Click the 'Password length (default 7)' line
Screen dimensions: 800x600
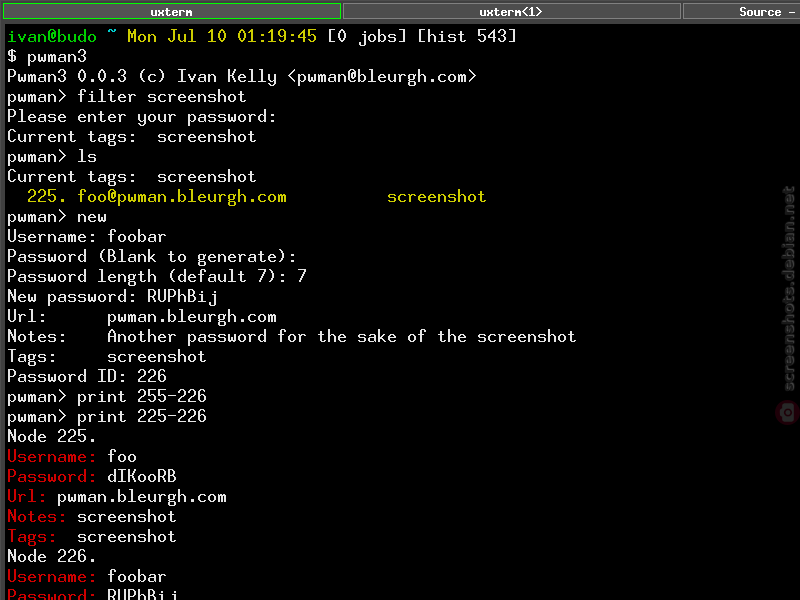coord(157,277)
